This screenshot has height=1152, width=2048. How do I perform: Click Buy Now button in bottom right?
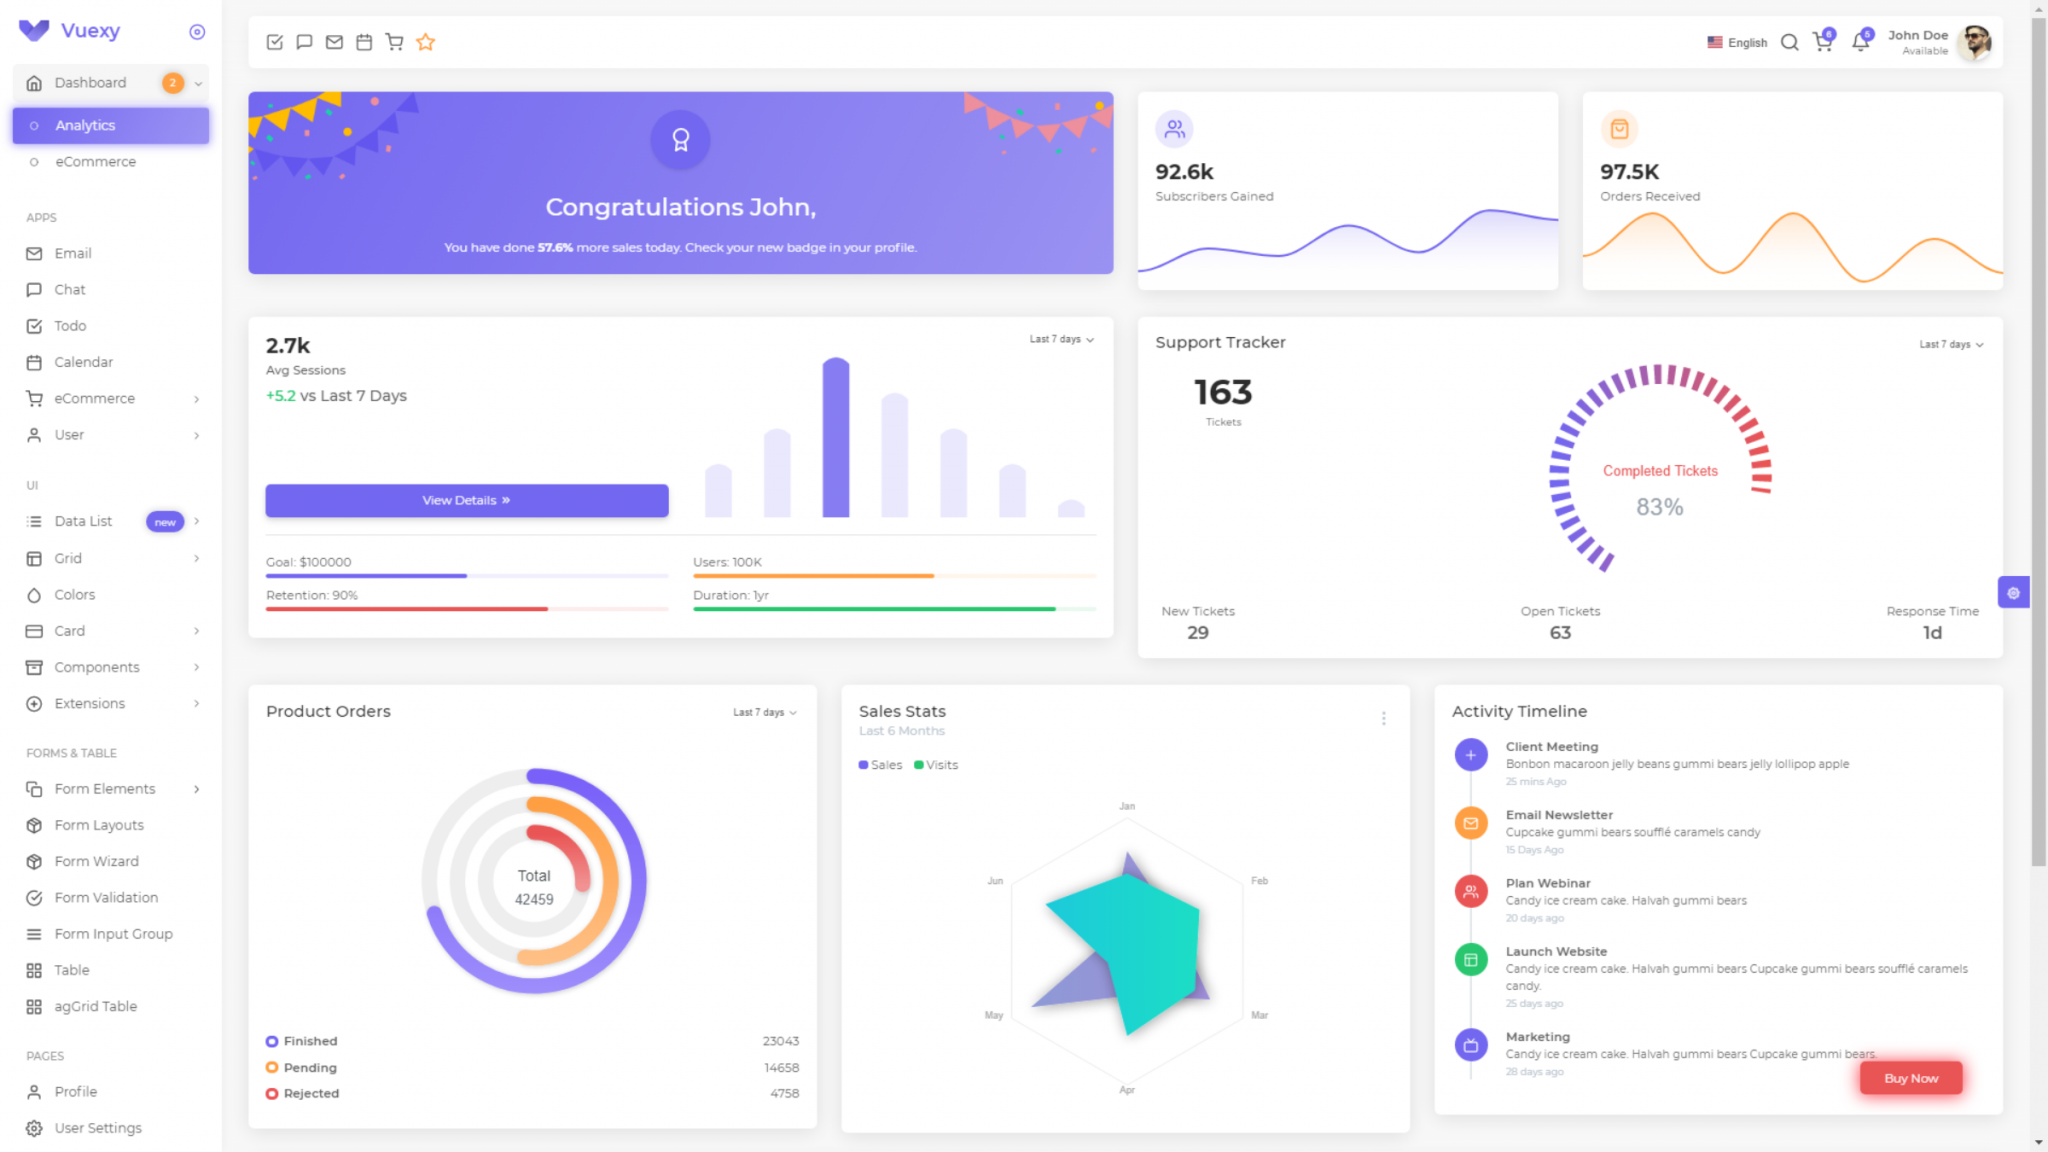pyautogui.click(x=1909, y=1076)
